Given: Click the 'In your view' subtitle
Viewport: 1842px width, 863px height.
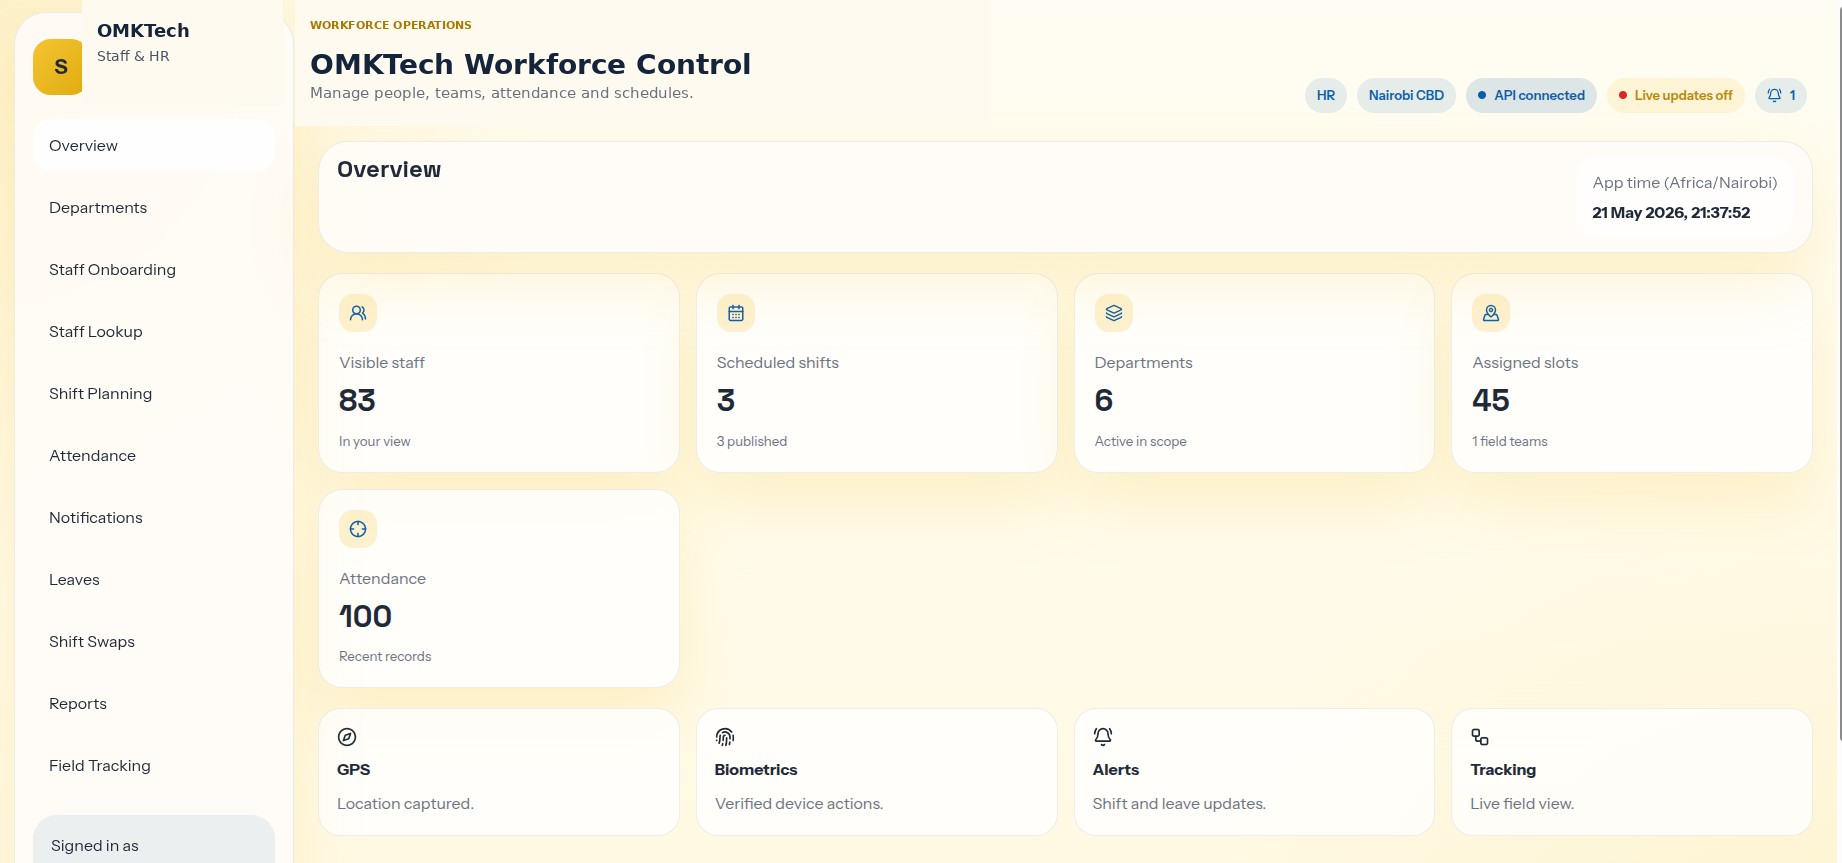Looking at the screenshot, I should tap(375, 441).
